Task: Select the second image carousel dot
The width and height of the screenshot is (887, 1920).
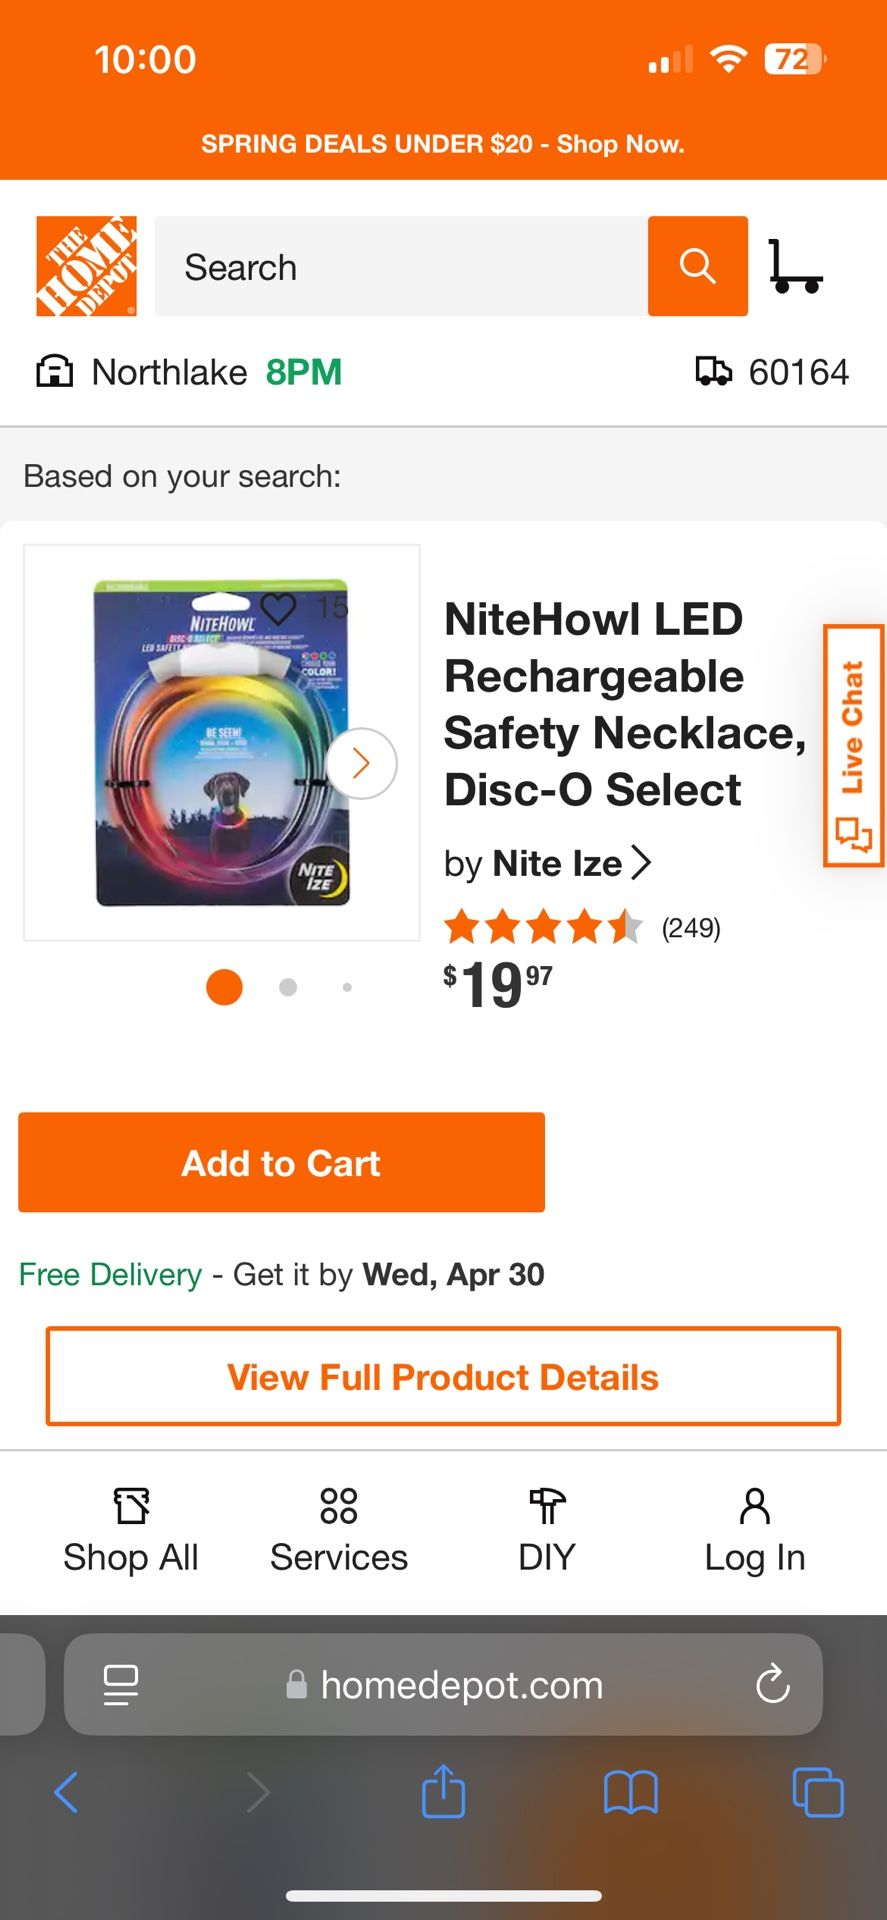Action: 288,987
